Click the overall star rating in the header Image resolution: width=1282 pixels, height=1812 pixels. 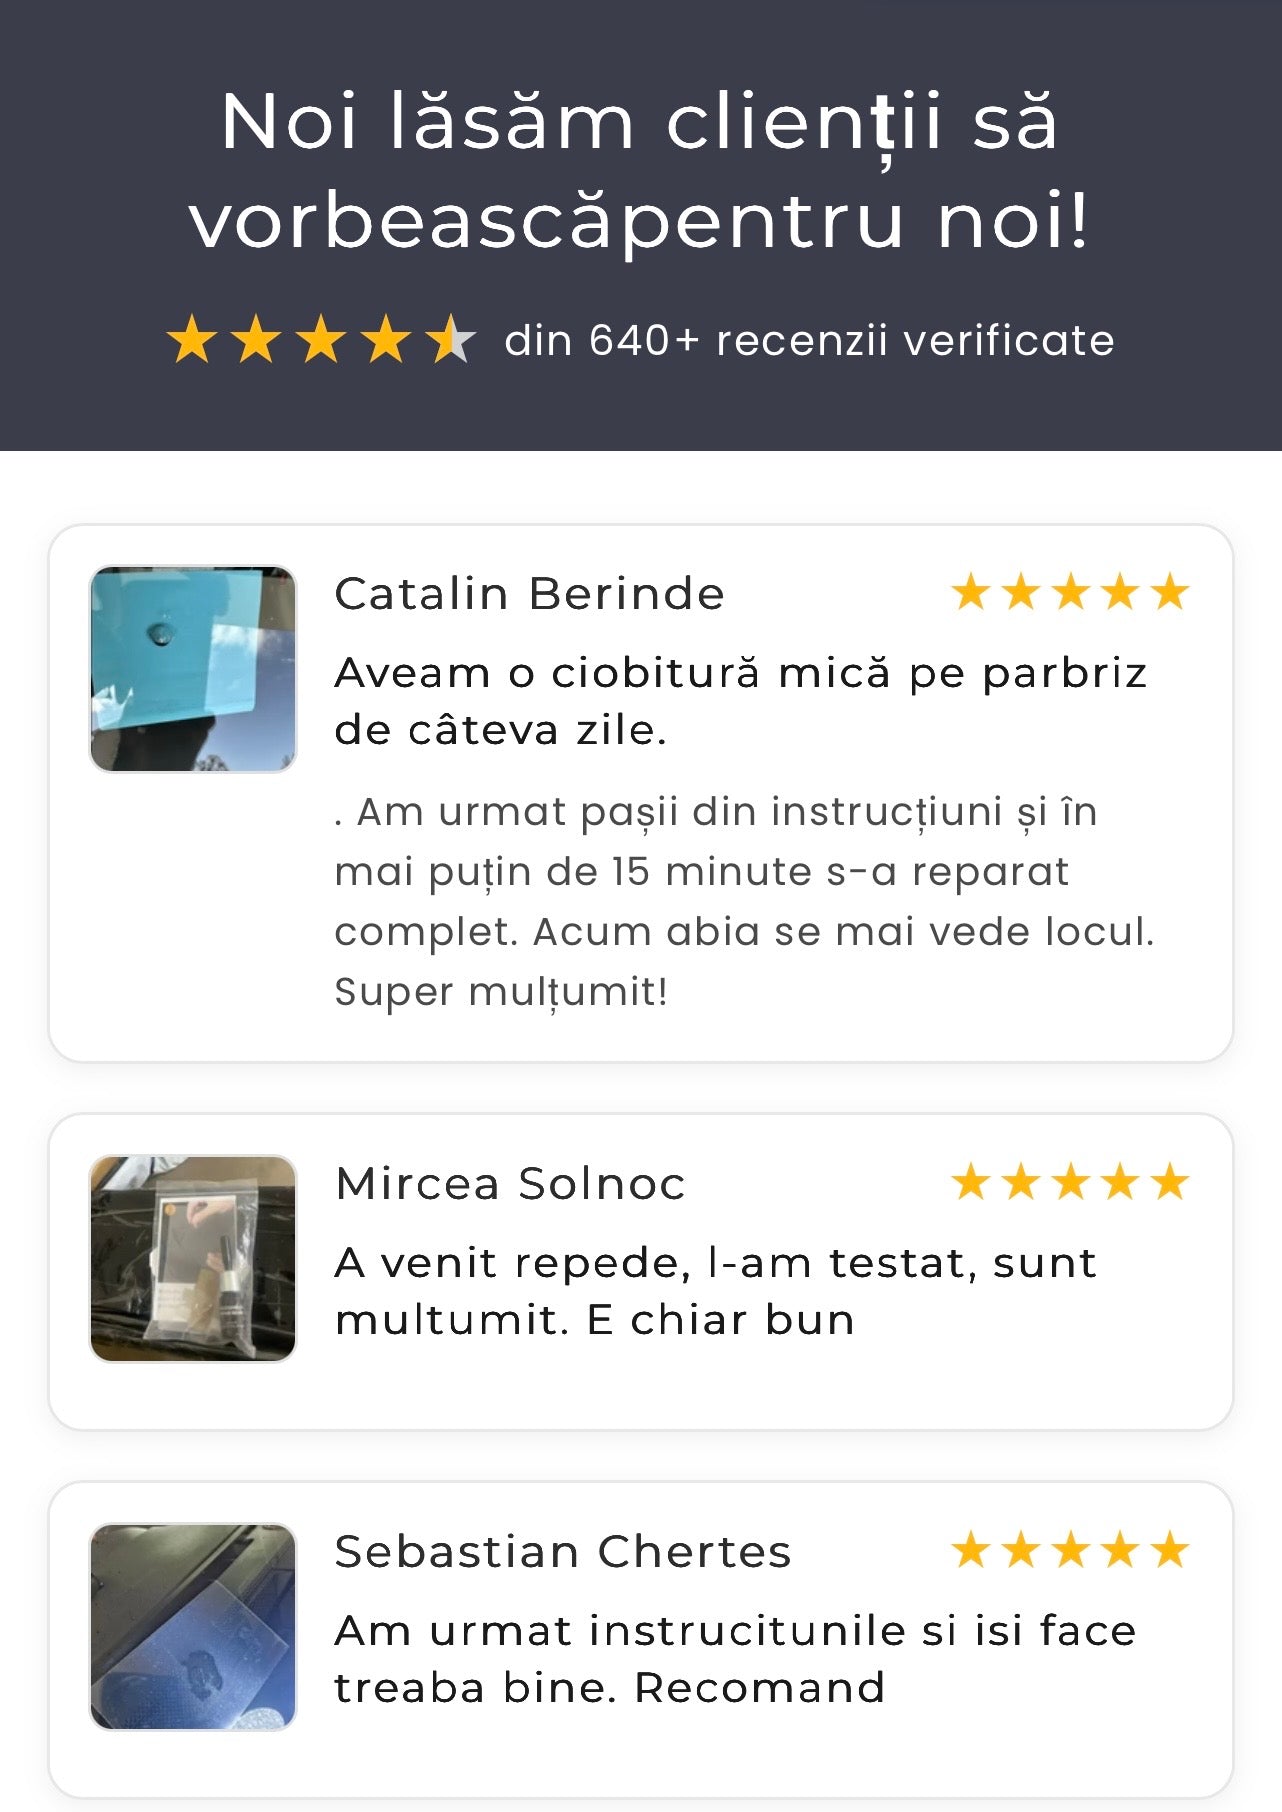click(x=320, y=340)
